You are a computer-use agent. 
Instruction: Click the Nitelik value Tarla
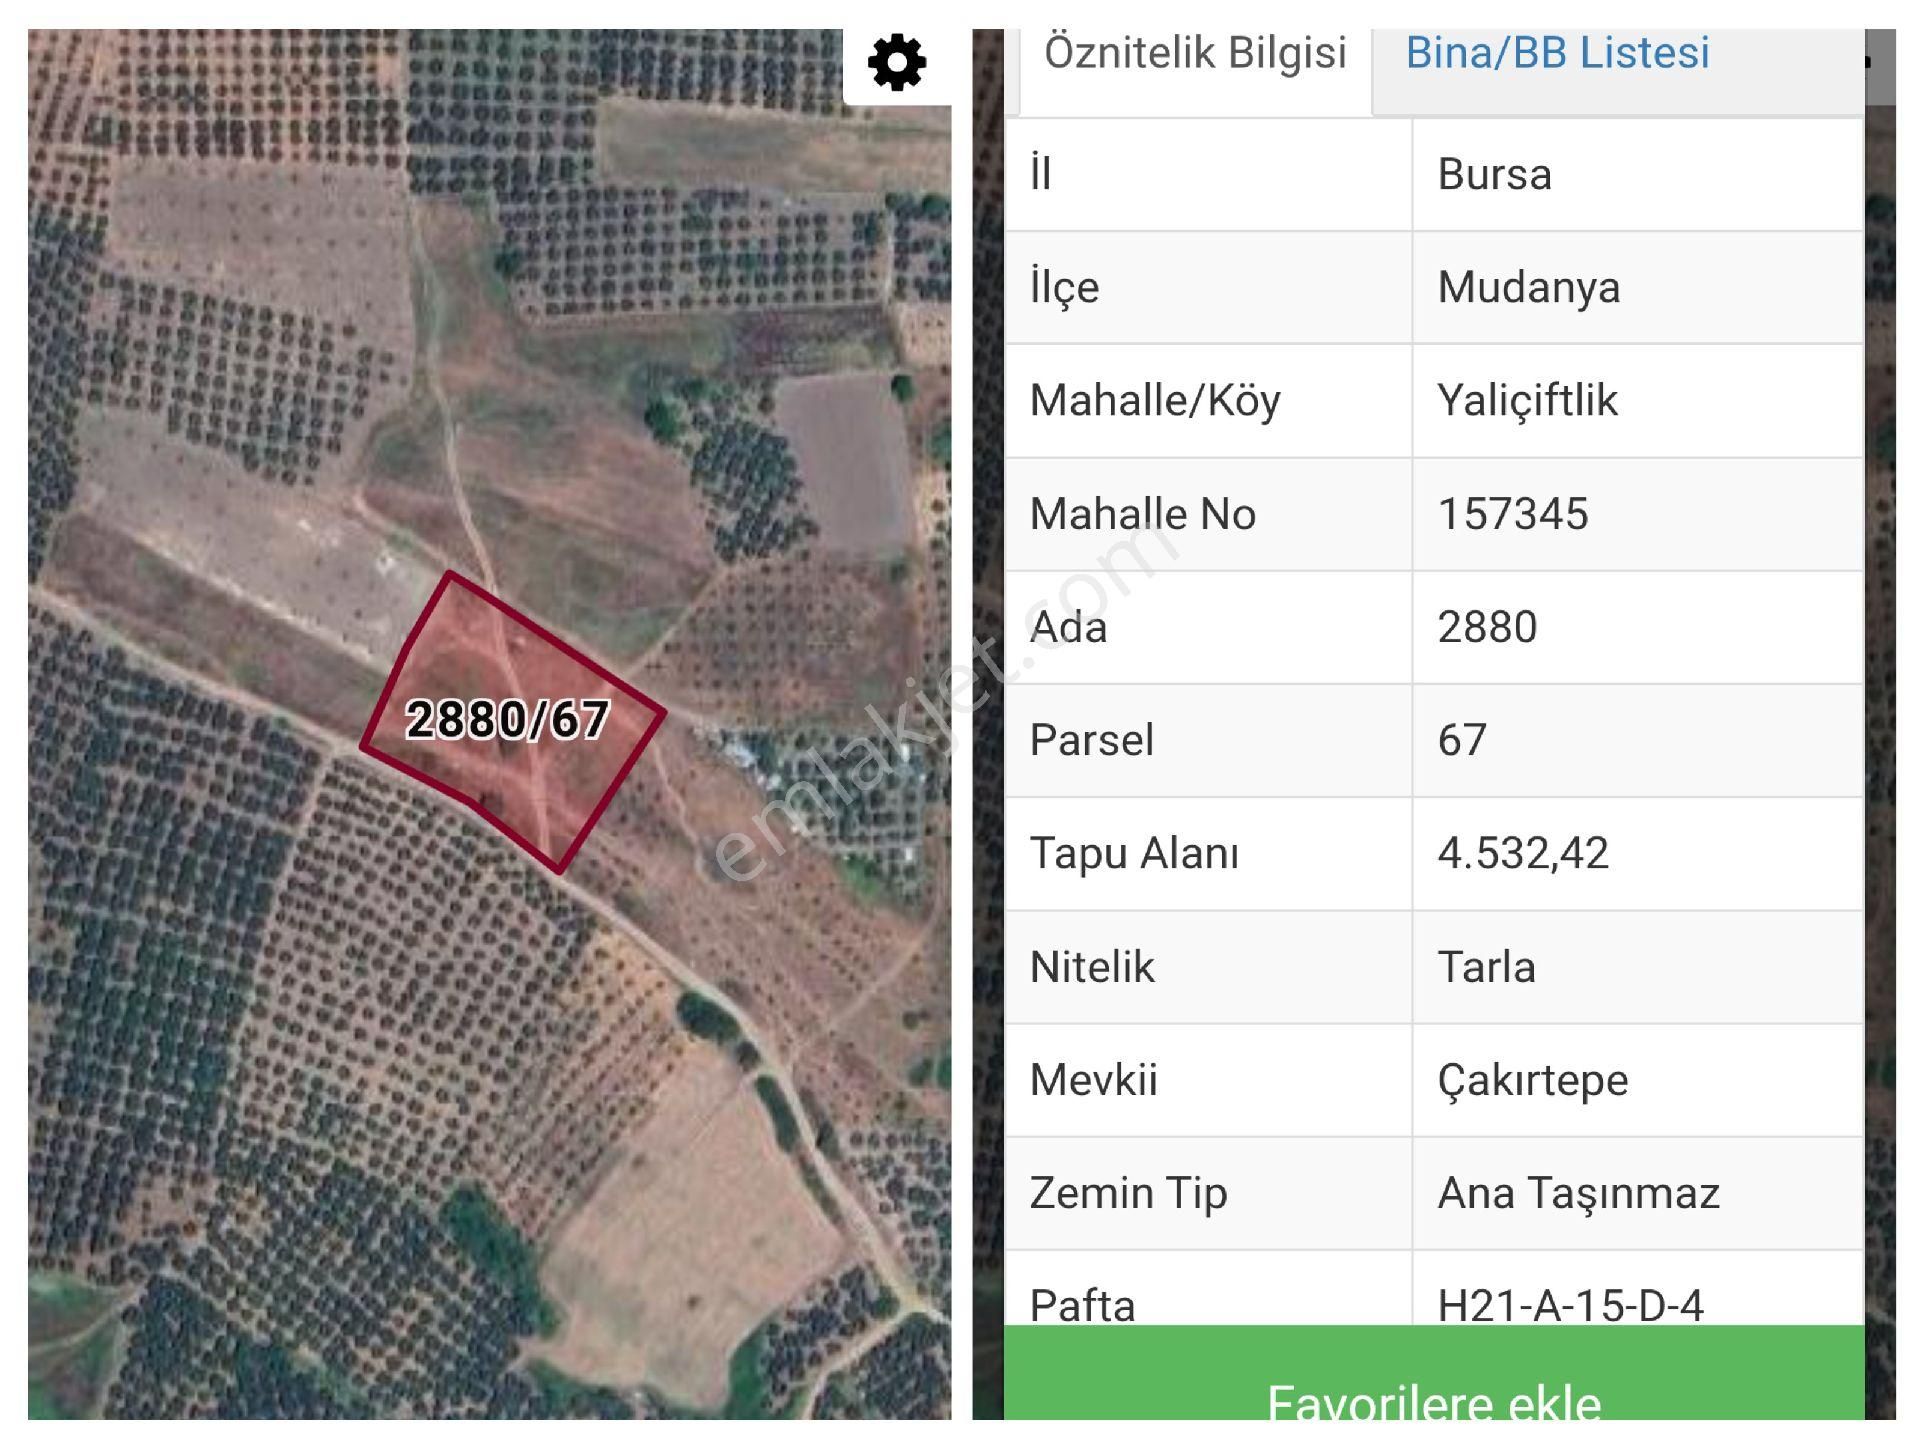tap(1486, 967)
